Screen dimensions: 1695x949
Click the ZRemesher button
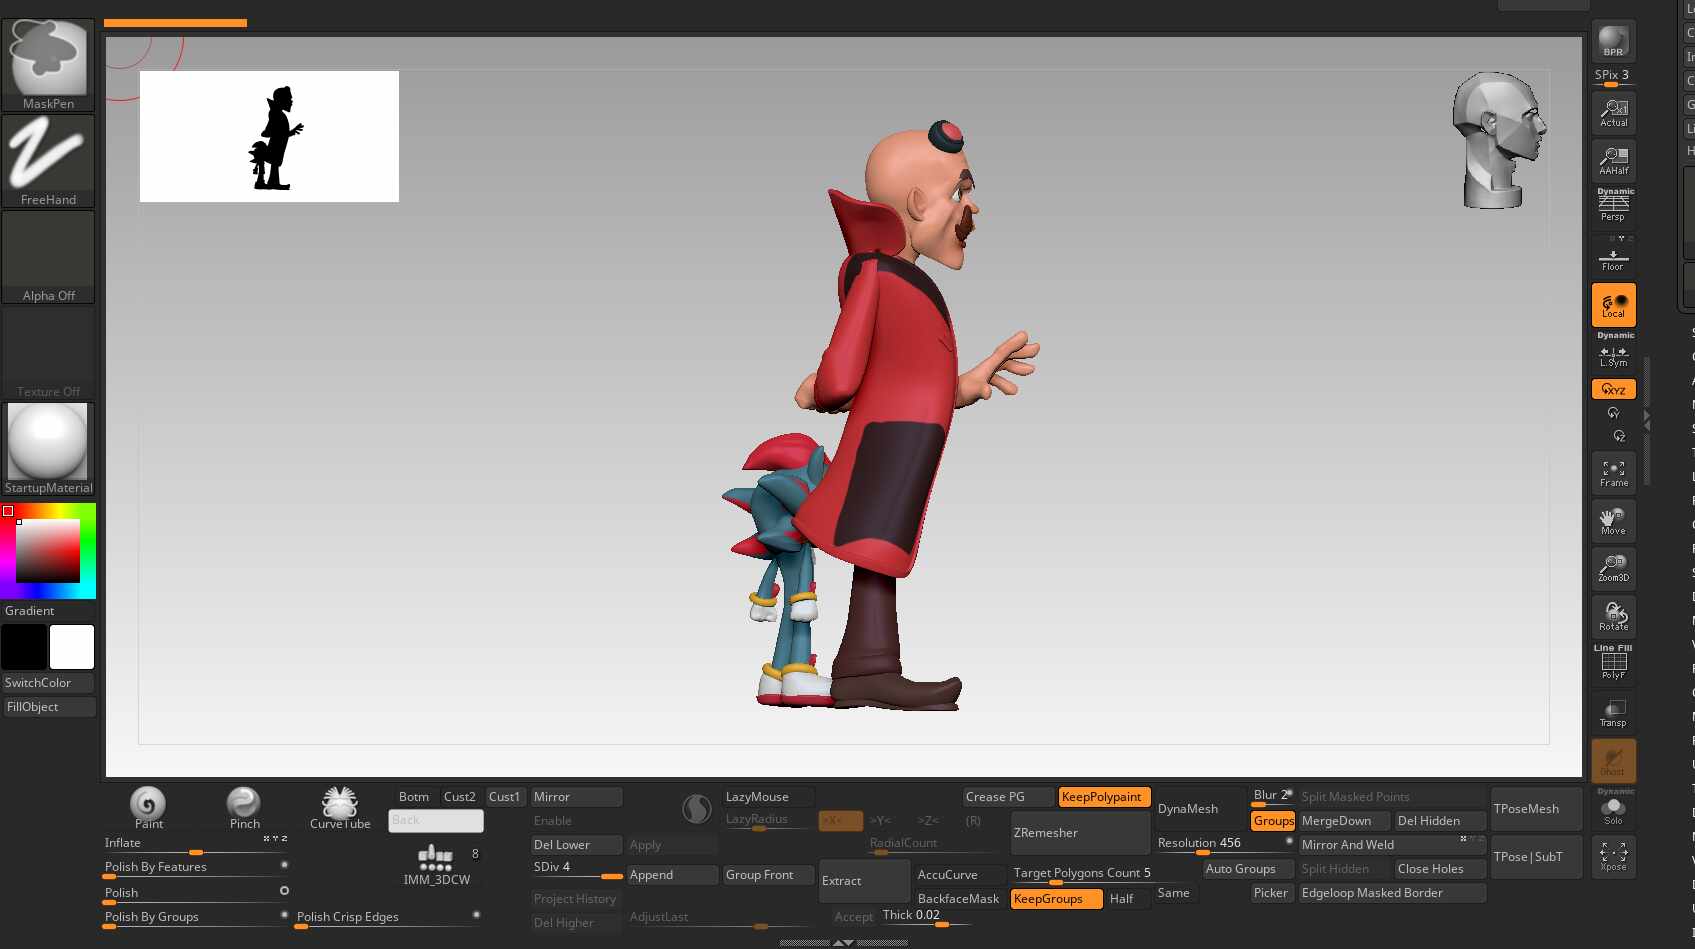[x=1081, y=833]
